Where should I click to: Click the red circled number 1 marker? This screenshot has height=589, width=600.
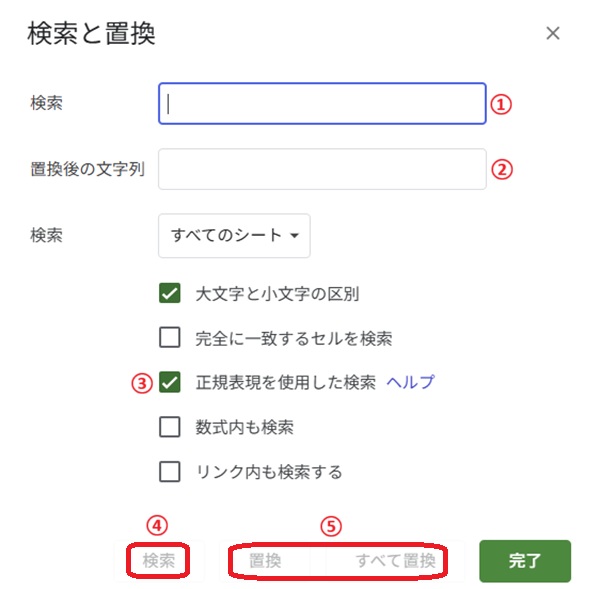coord(502,102)
